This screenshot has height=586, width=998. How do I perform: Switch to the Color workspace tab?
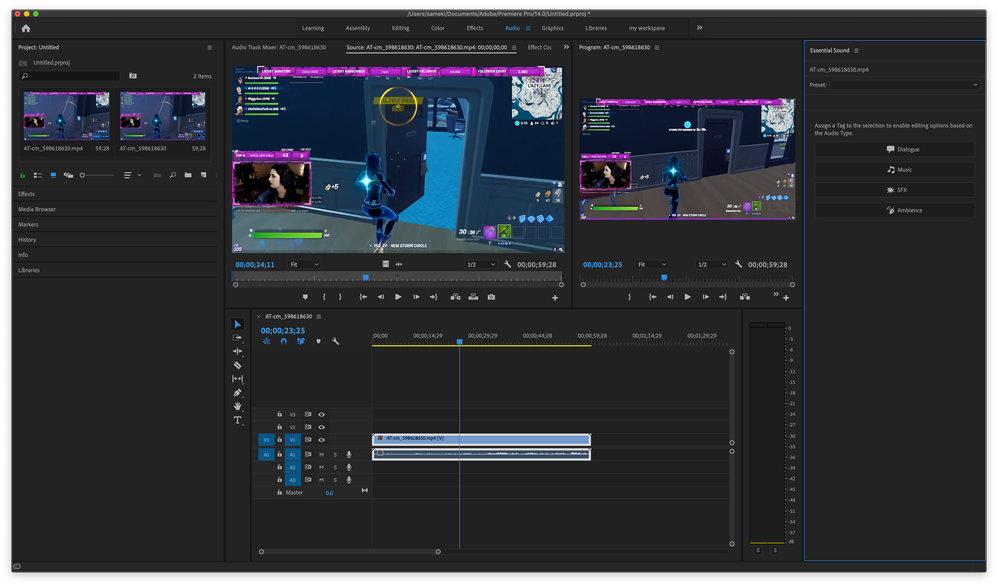(437, 28)
